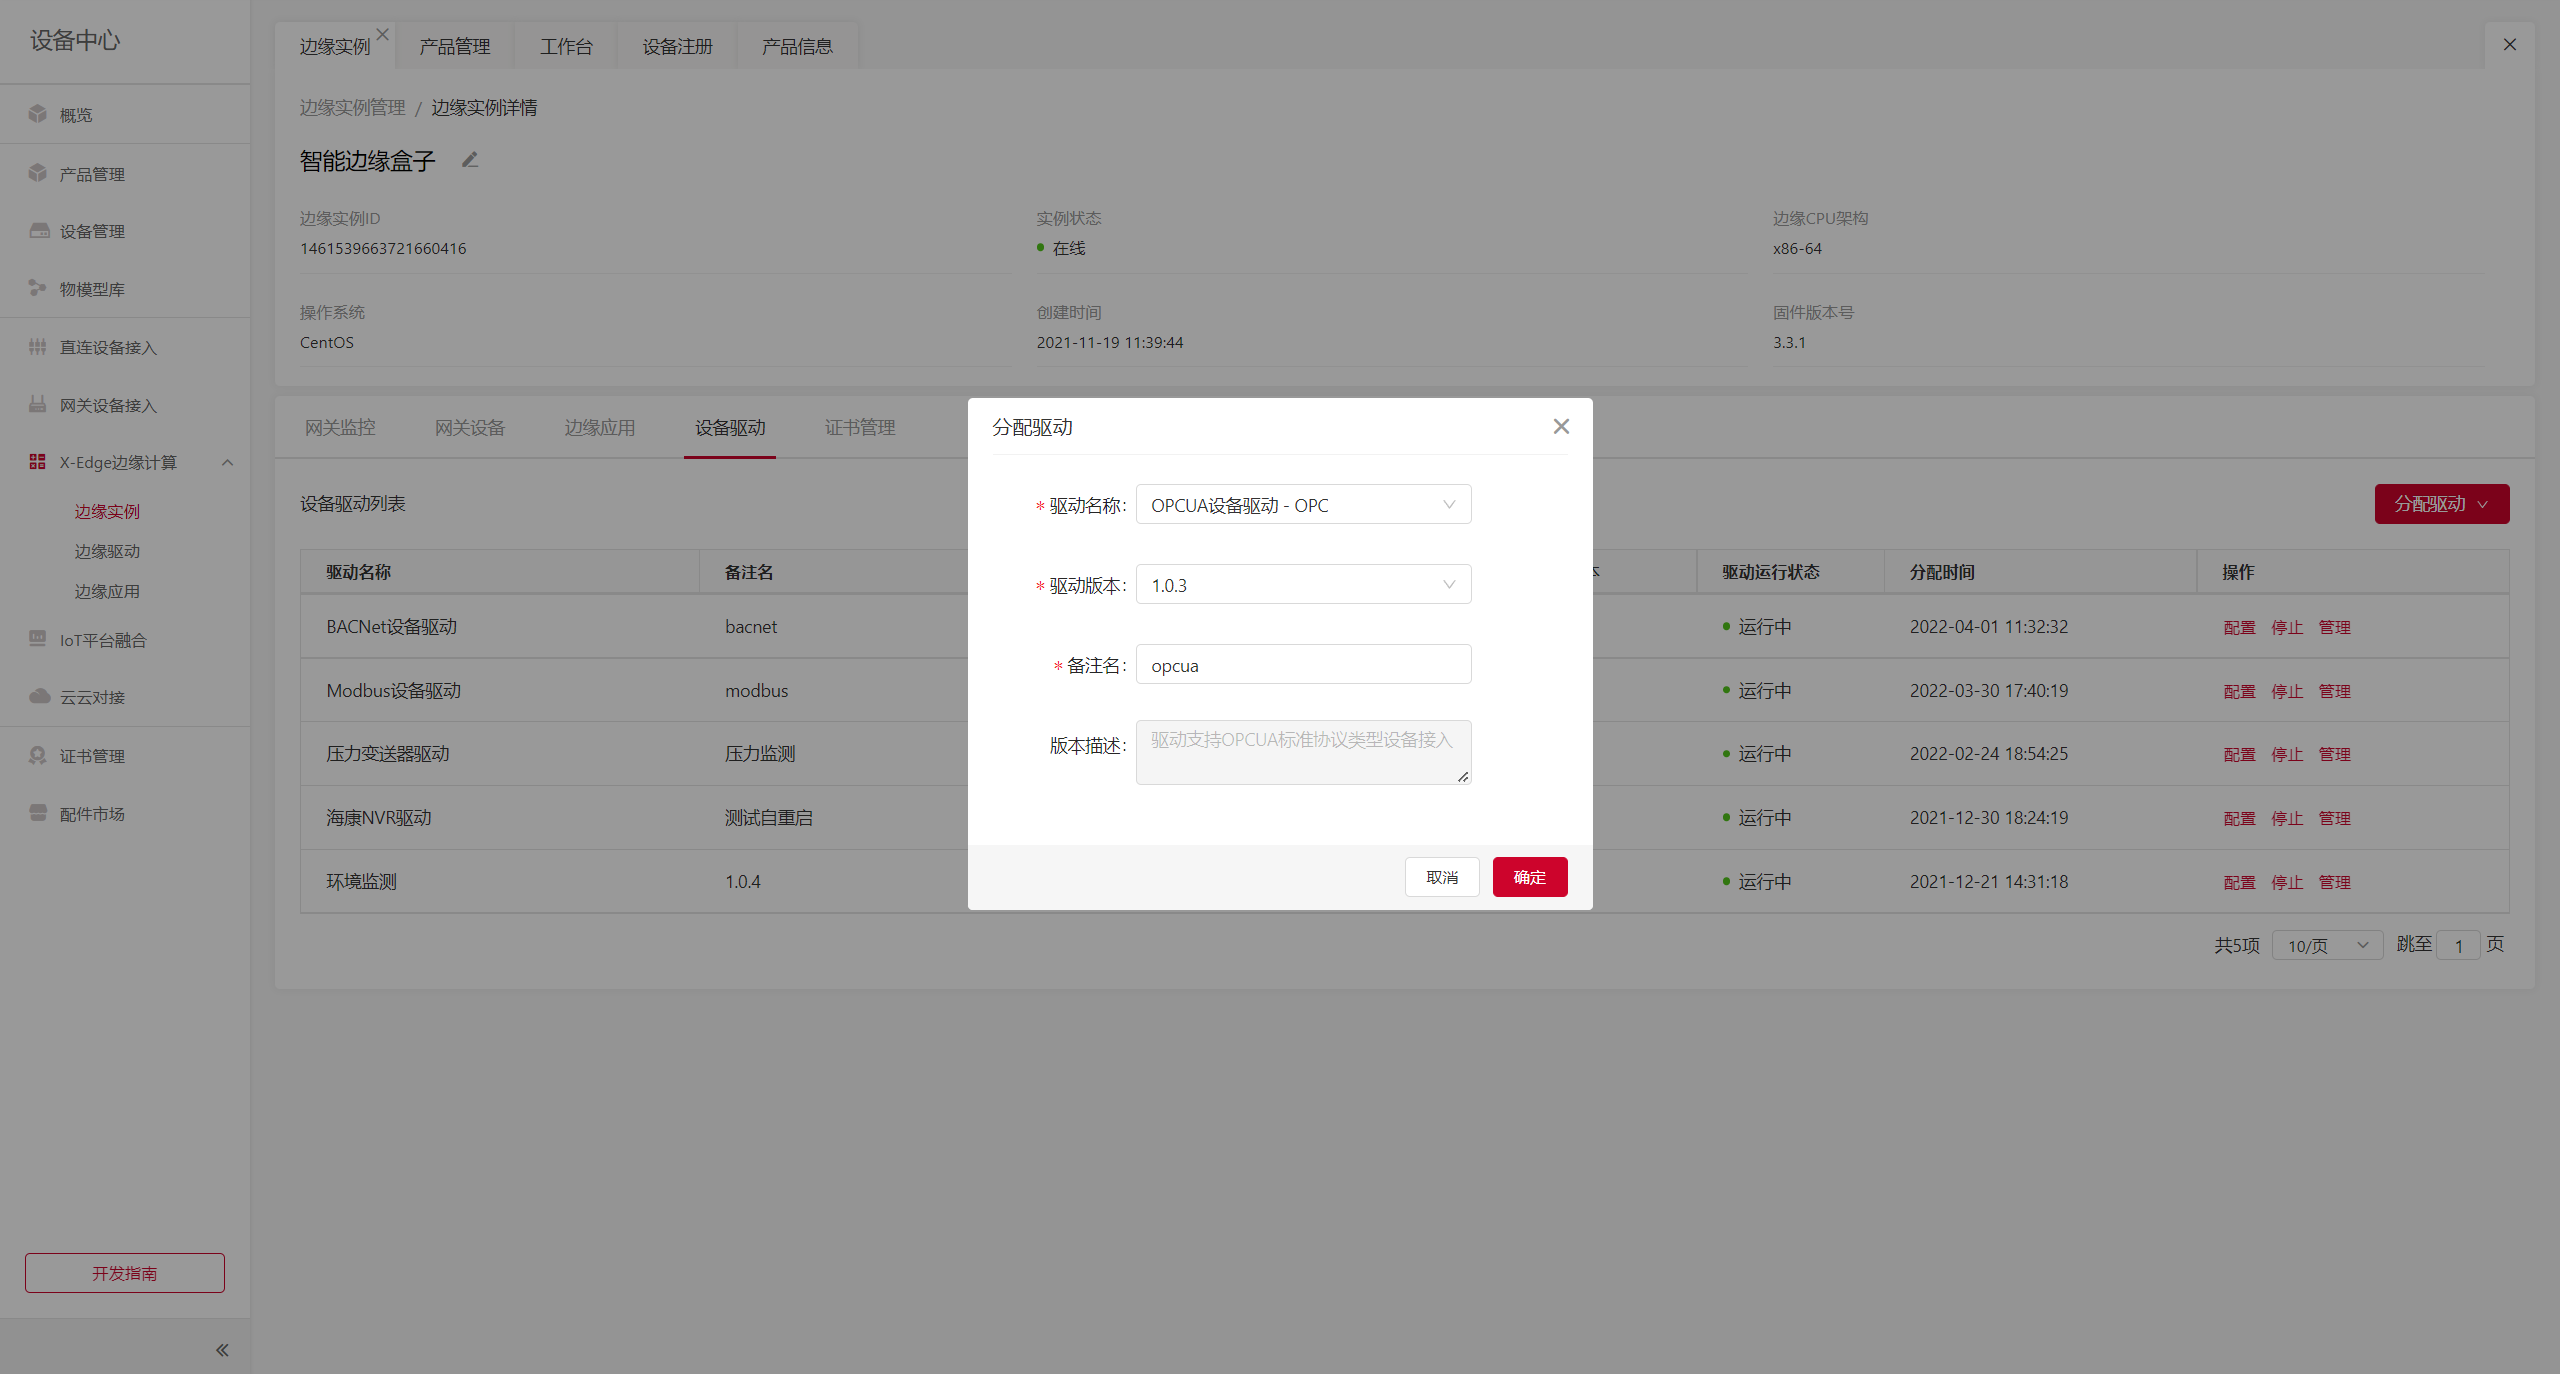
Task: Close the 分配驱动 dialog with X icon
Action: (x=1561, y=427)
